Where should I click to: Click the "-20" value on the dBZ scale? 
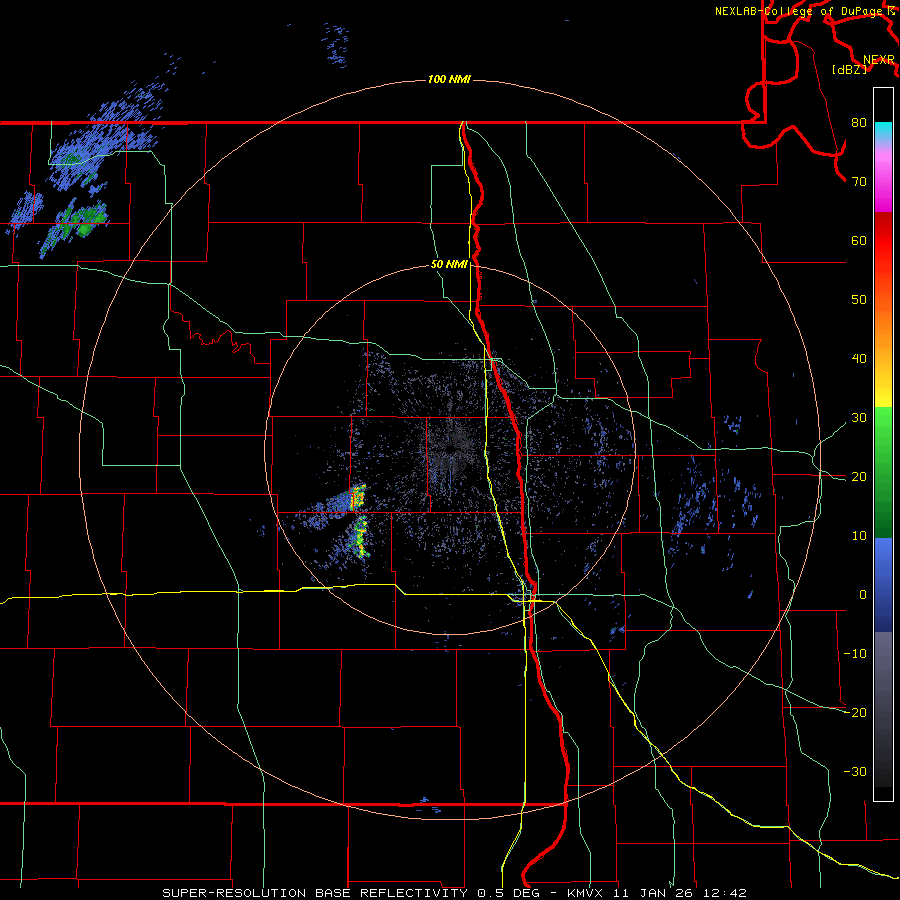point(855,712)
